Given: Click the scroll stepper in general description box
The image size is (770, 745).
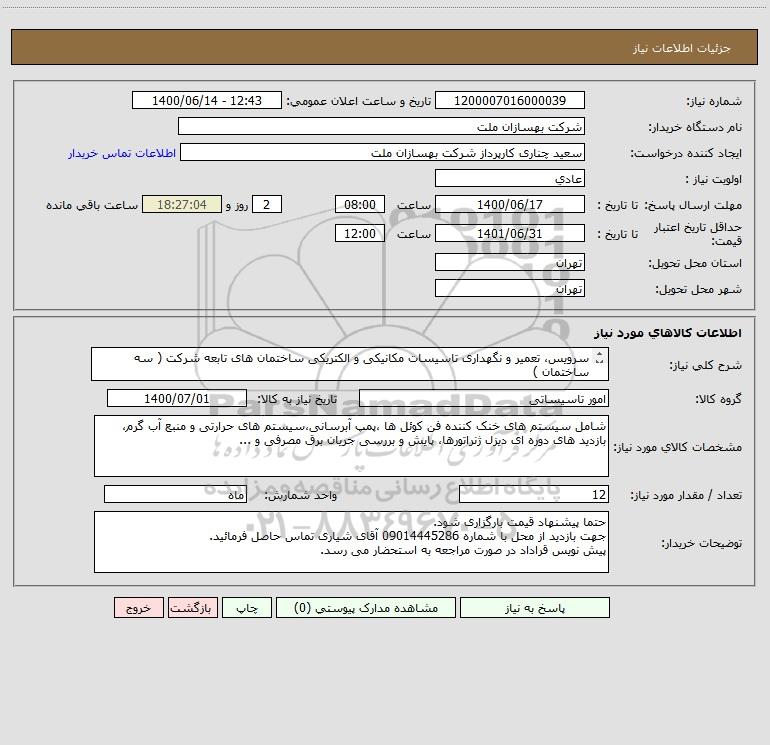Looking at the screenshot, I should [599, 359].
